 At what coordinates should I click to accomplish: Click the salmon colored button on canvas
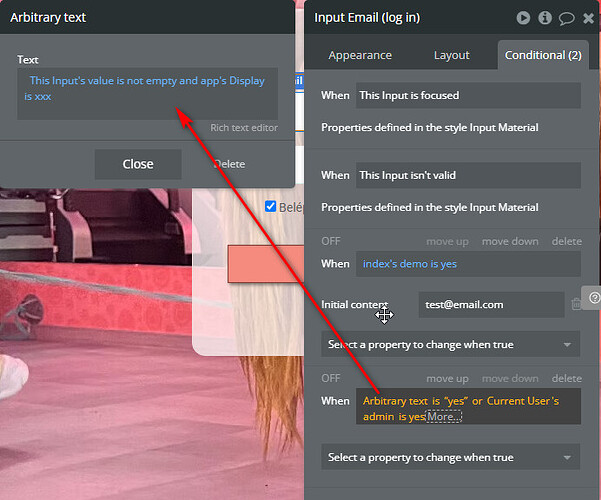(266, 264)
